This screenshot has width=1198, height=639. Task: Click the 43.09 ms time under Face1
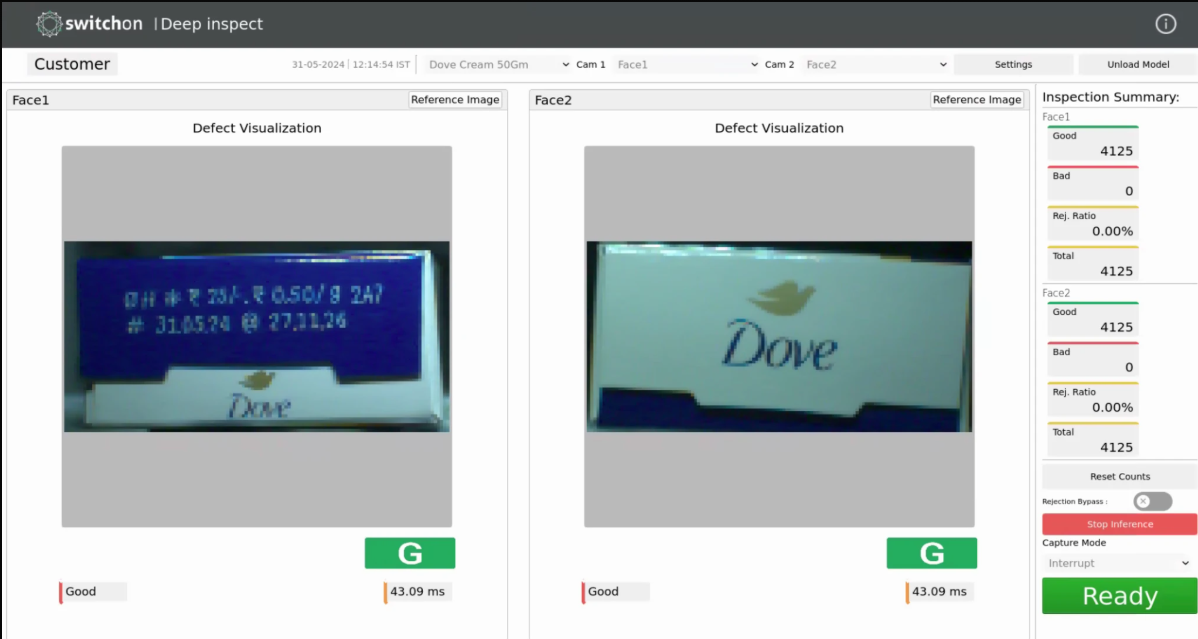tap(417, 592)
